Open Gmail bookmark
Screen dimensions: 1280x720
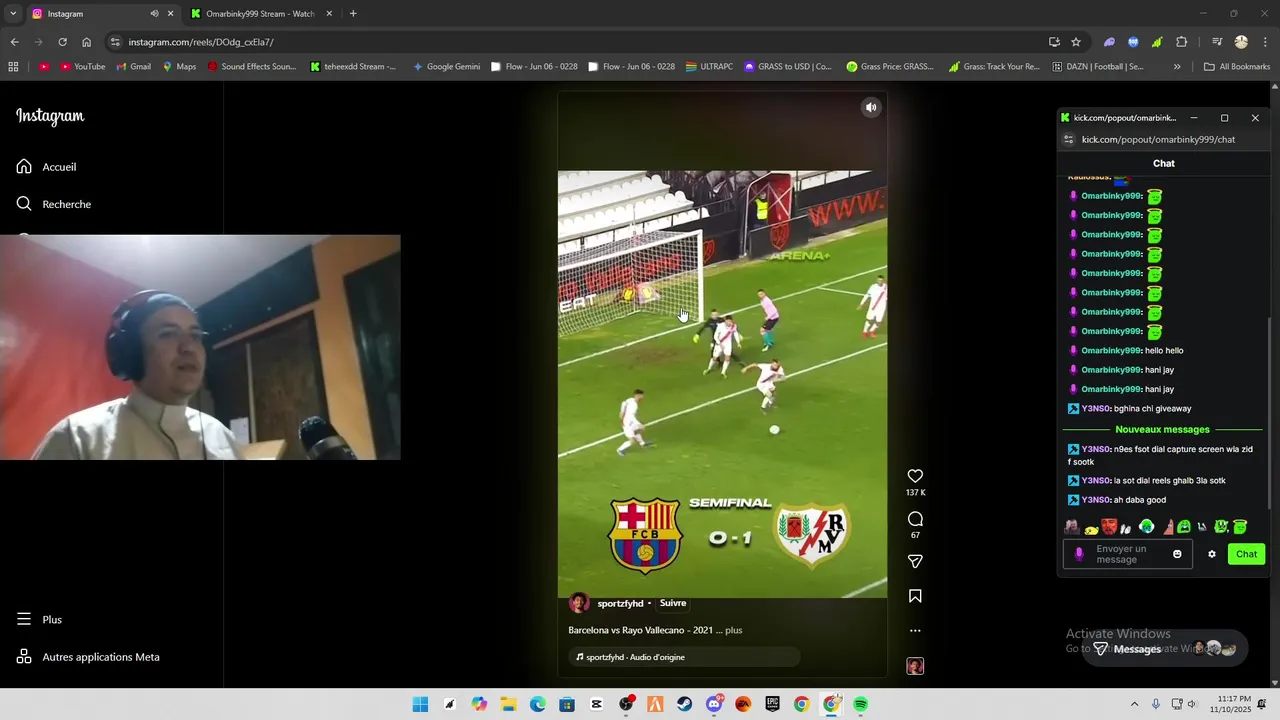click(x=133, y=67)
